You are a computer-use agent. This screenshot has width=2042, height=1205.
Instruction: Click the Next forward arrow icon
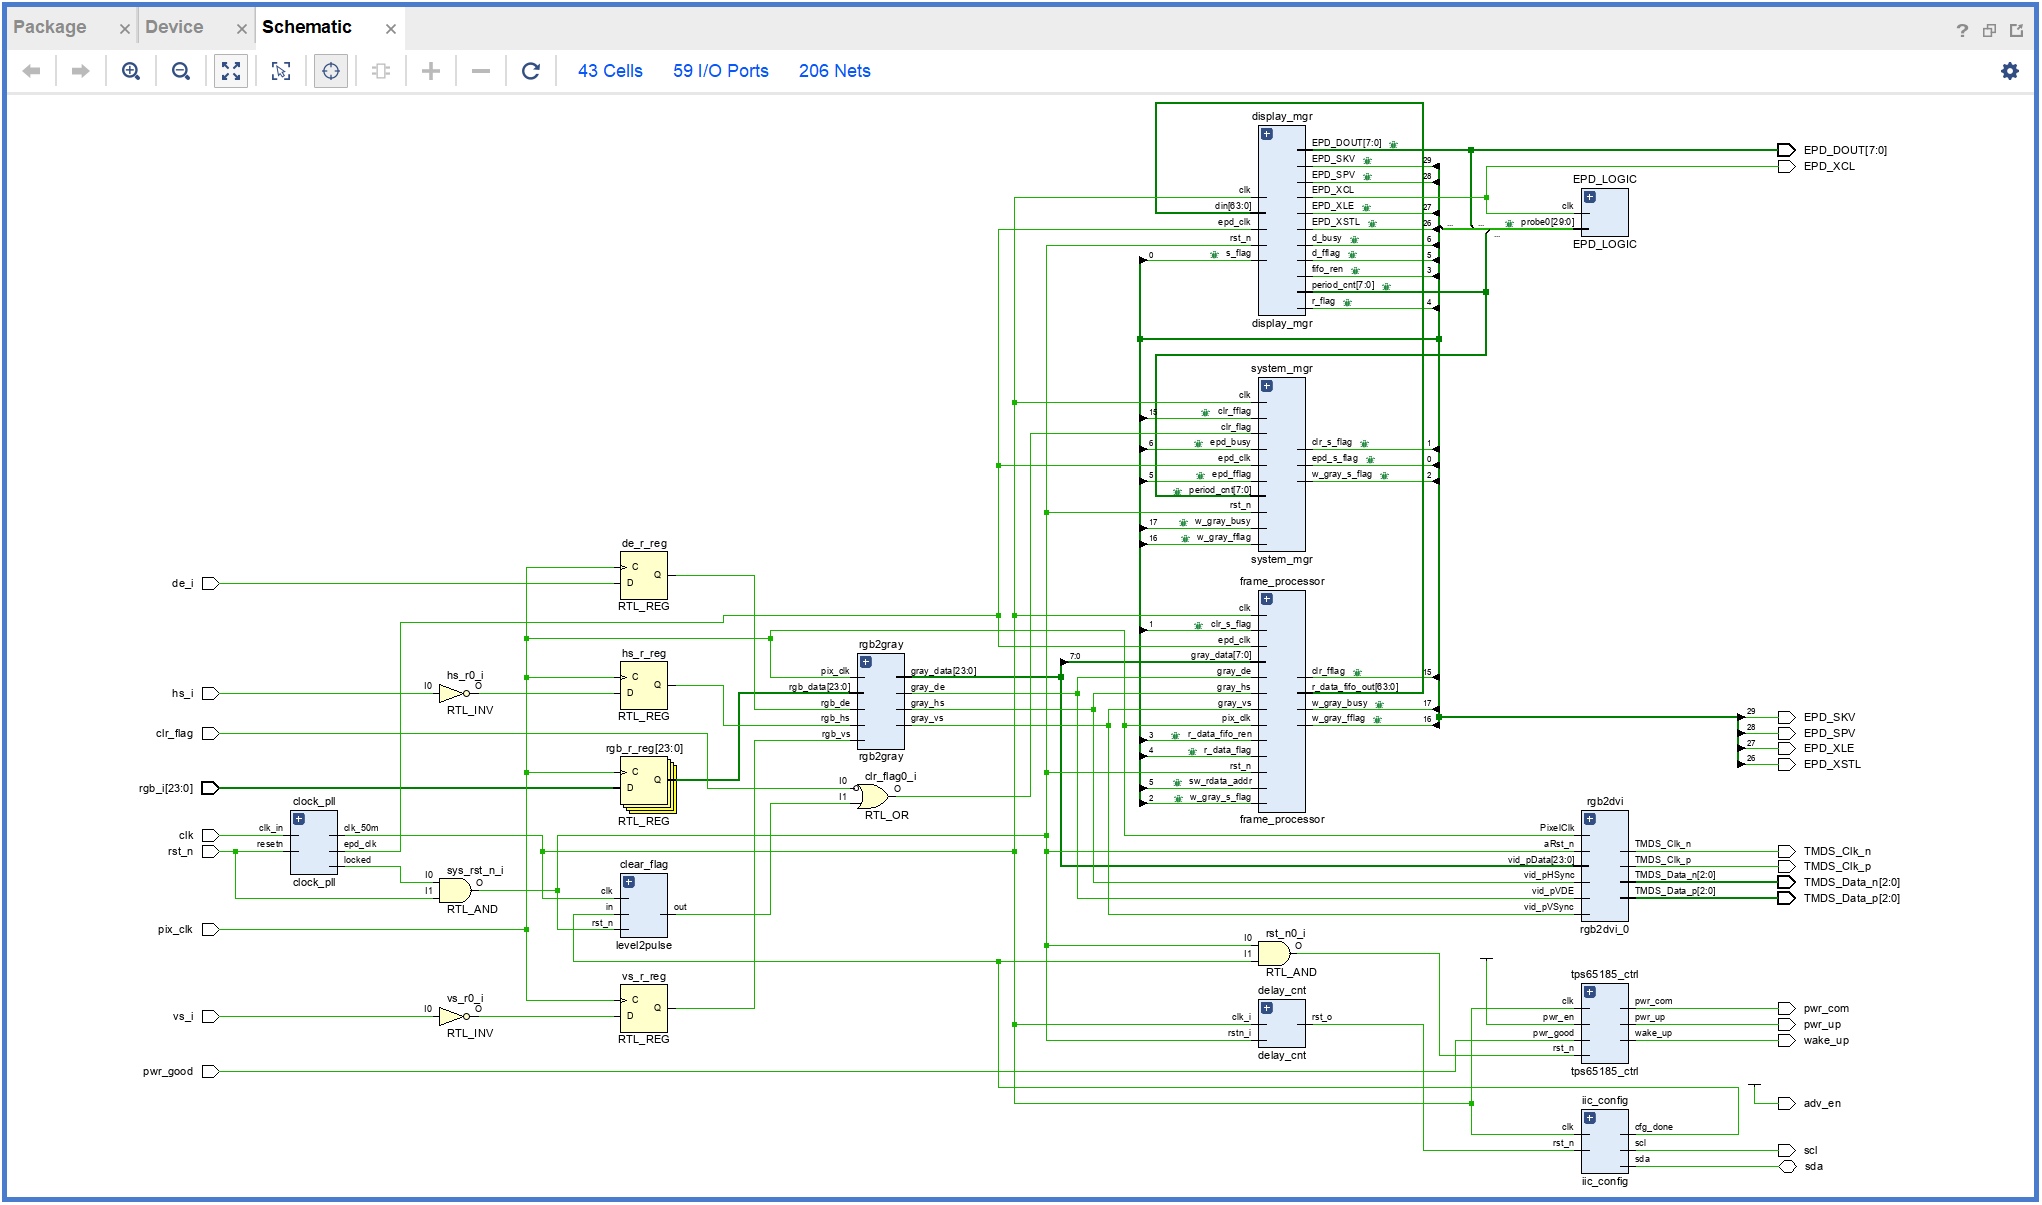81,71
